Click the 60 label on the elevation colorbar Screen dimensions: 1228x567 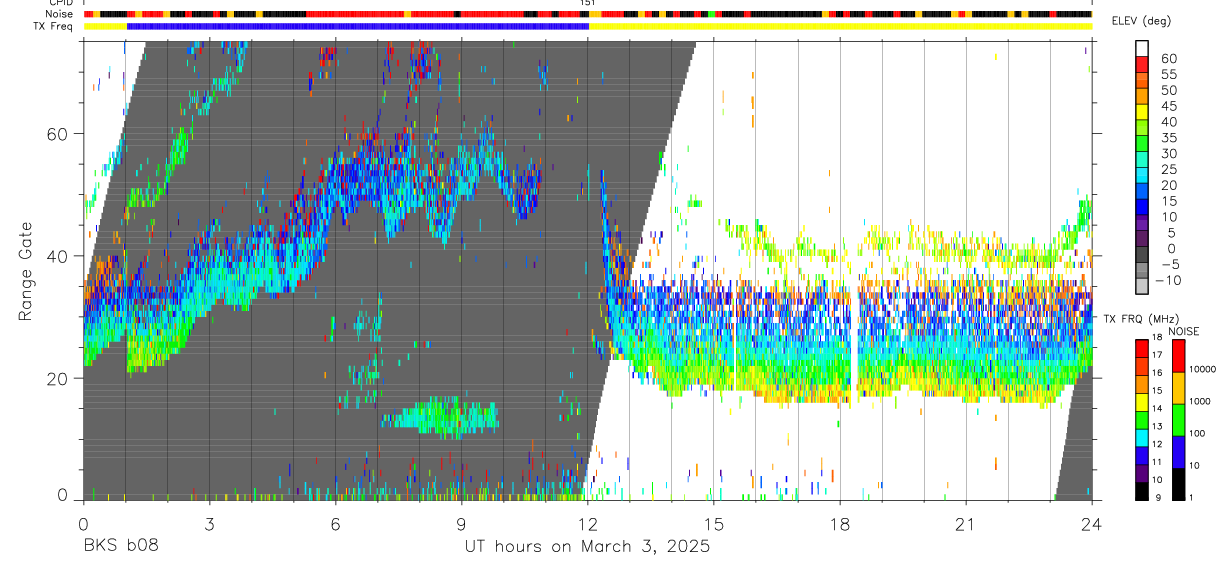click(x=1169, y=58)
